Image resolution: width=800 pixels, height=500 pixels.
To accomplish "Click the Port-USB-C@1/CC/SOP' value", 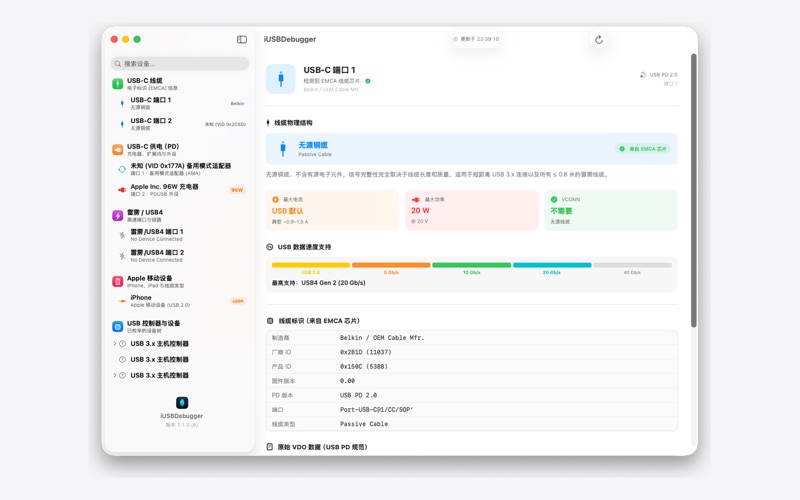I will click(x=377, y=409).
